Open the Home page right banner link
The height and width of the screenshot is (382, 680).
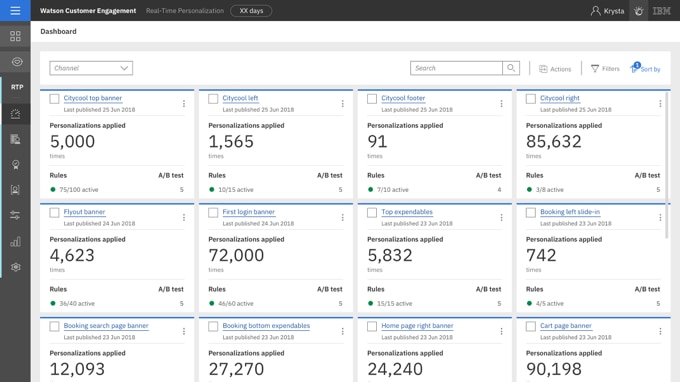pyautogui.click(x=417, y=325)
